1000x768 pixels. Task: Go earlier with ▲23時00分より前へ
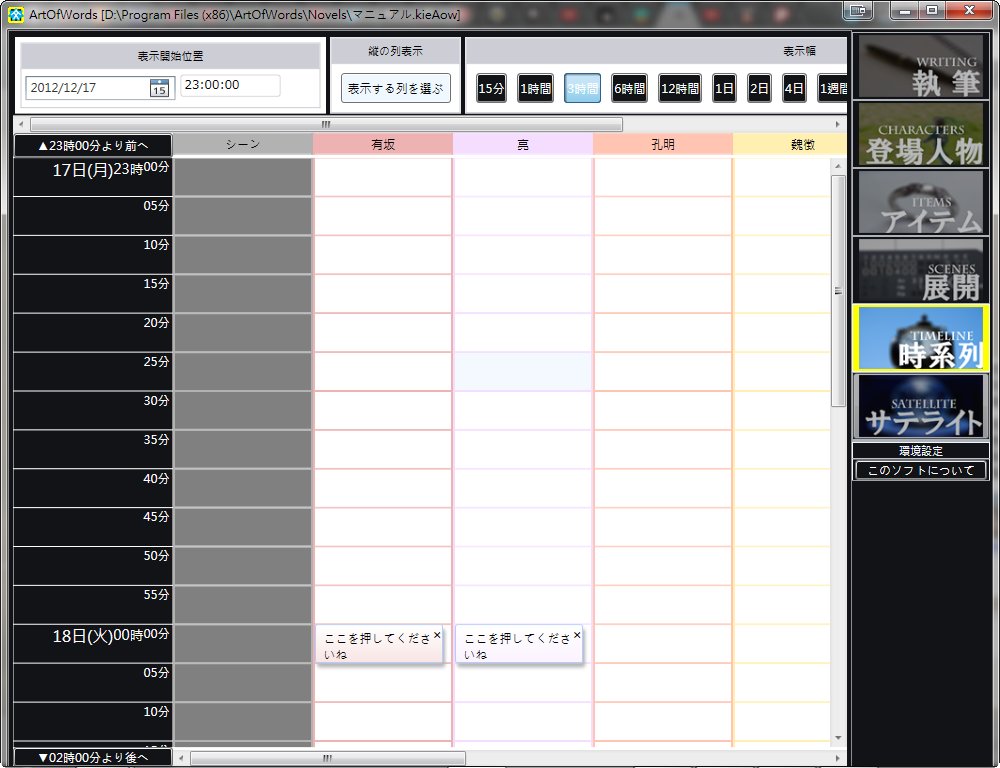[93, 145]
